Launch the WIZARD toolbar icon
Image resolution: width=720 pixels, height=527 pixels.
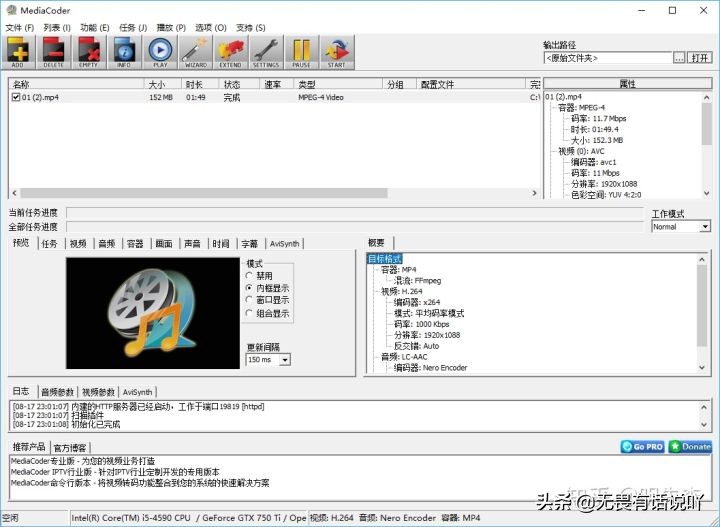click(195, 52)
